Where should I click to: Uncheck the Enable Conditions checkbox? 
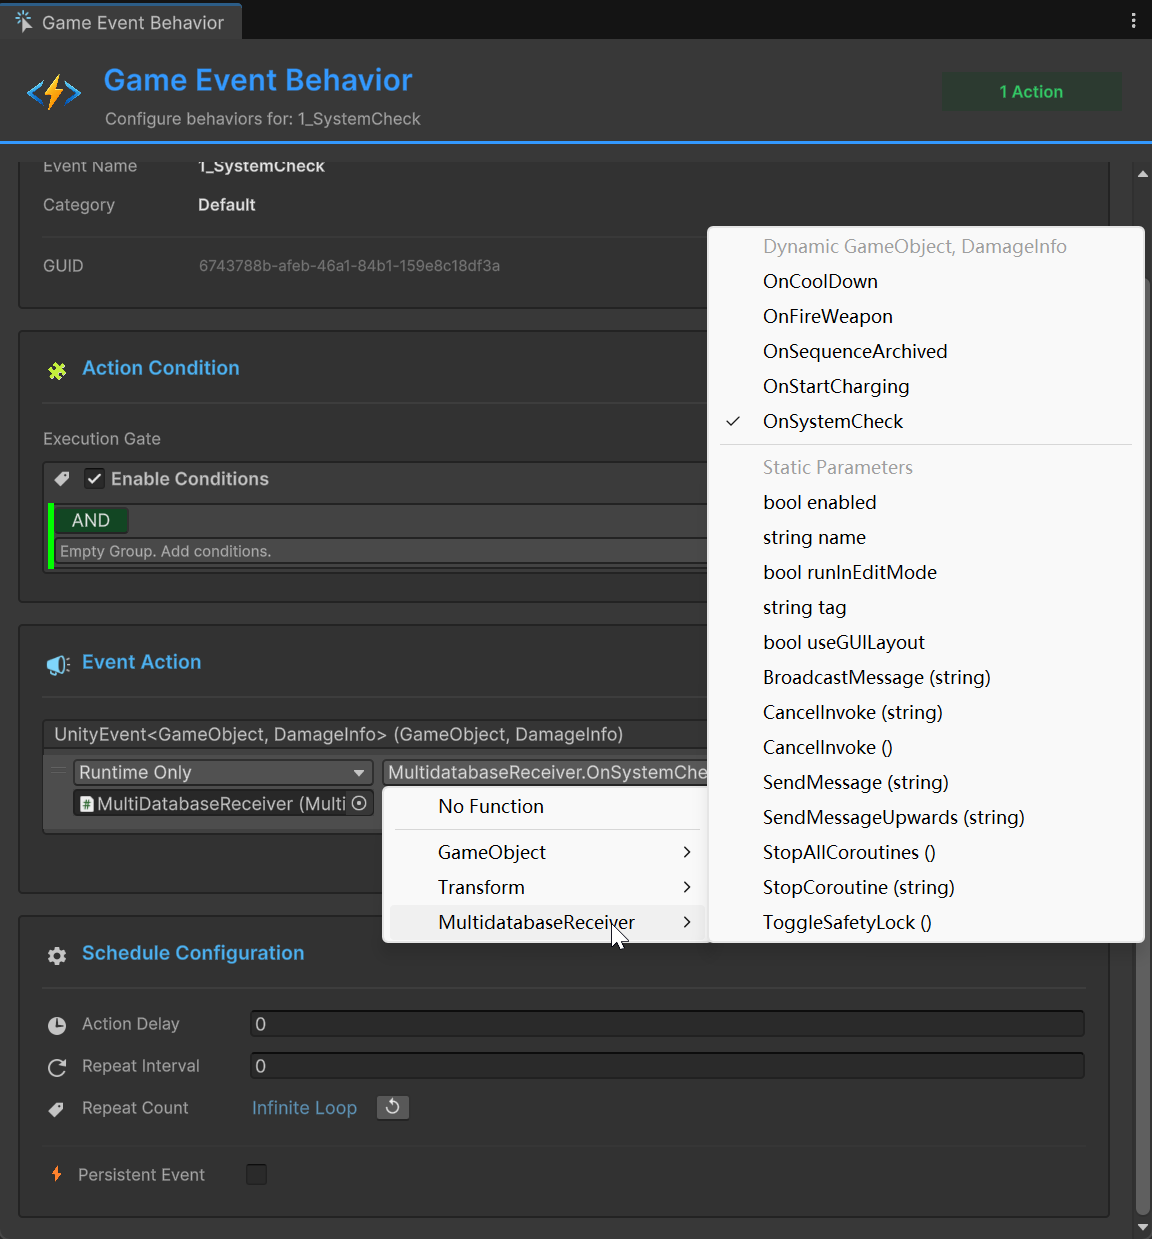[x=94, y=479]
